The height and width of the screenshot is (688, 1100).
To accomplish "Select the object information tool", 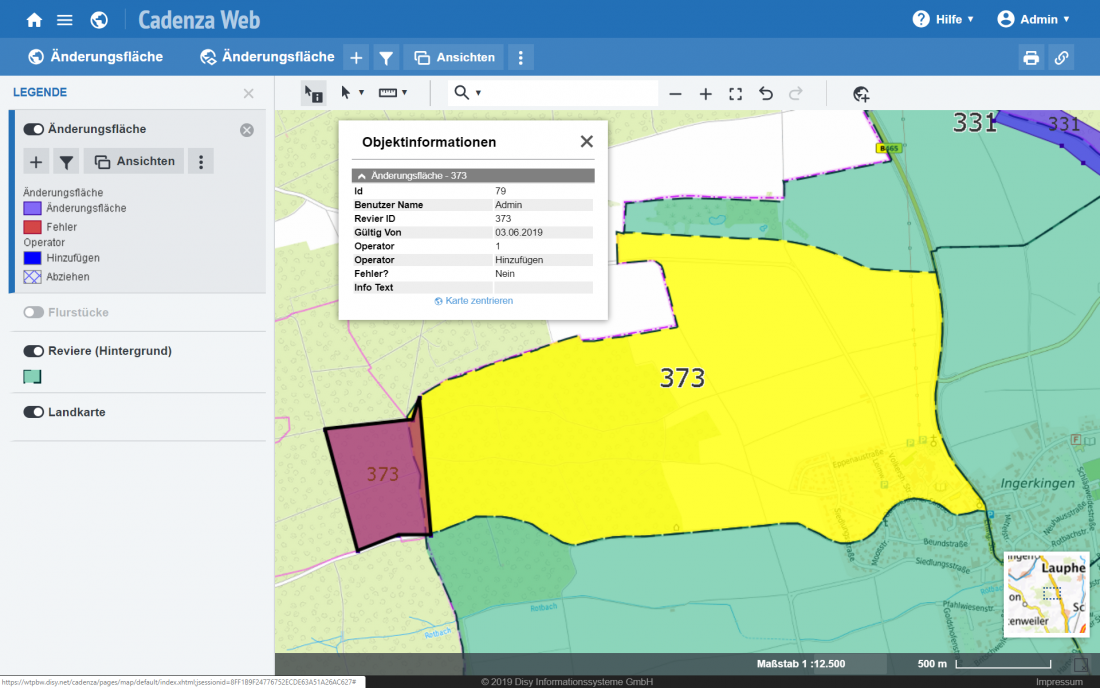I will (313, 94).
